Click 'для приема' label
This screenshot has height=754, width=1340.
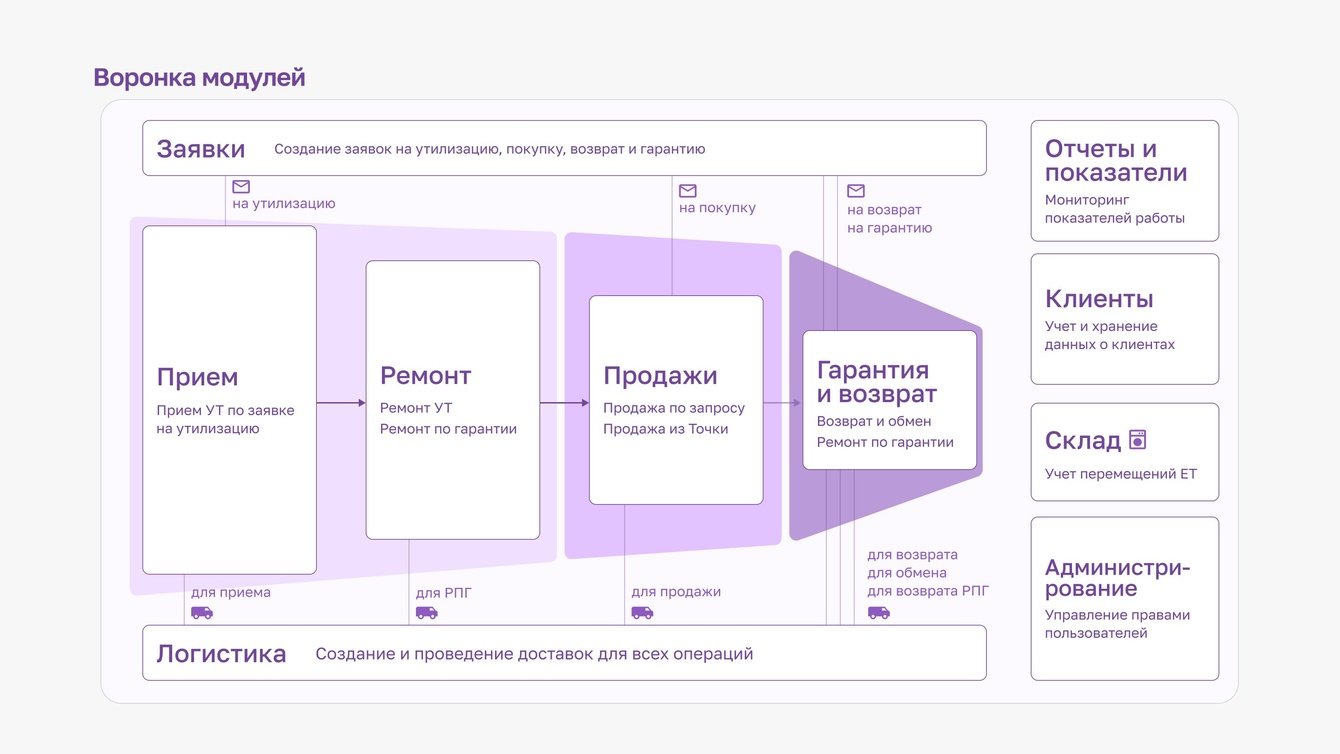tap(230, 592)
